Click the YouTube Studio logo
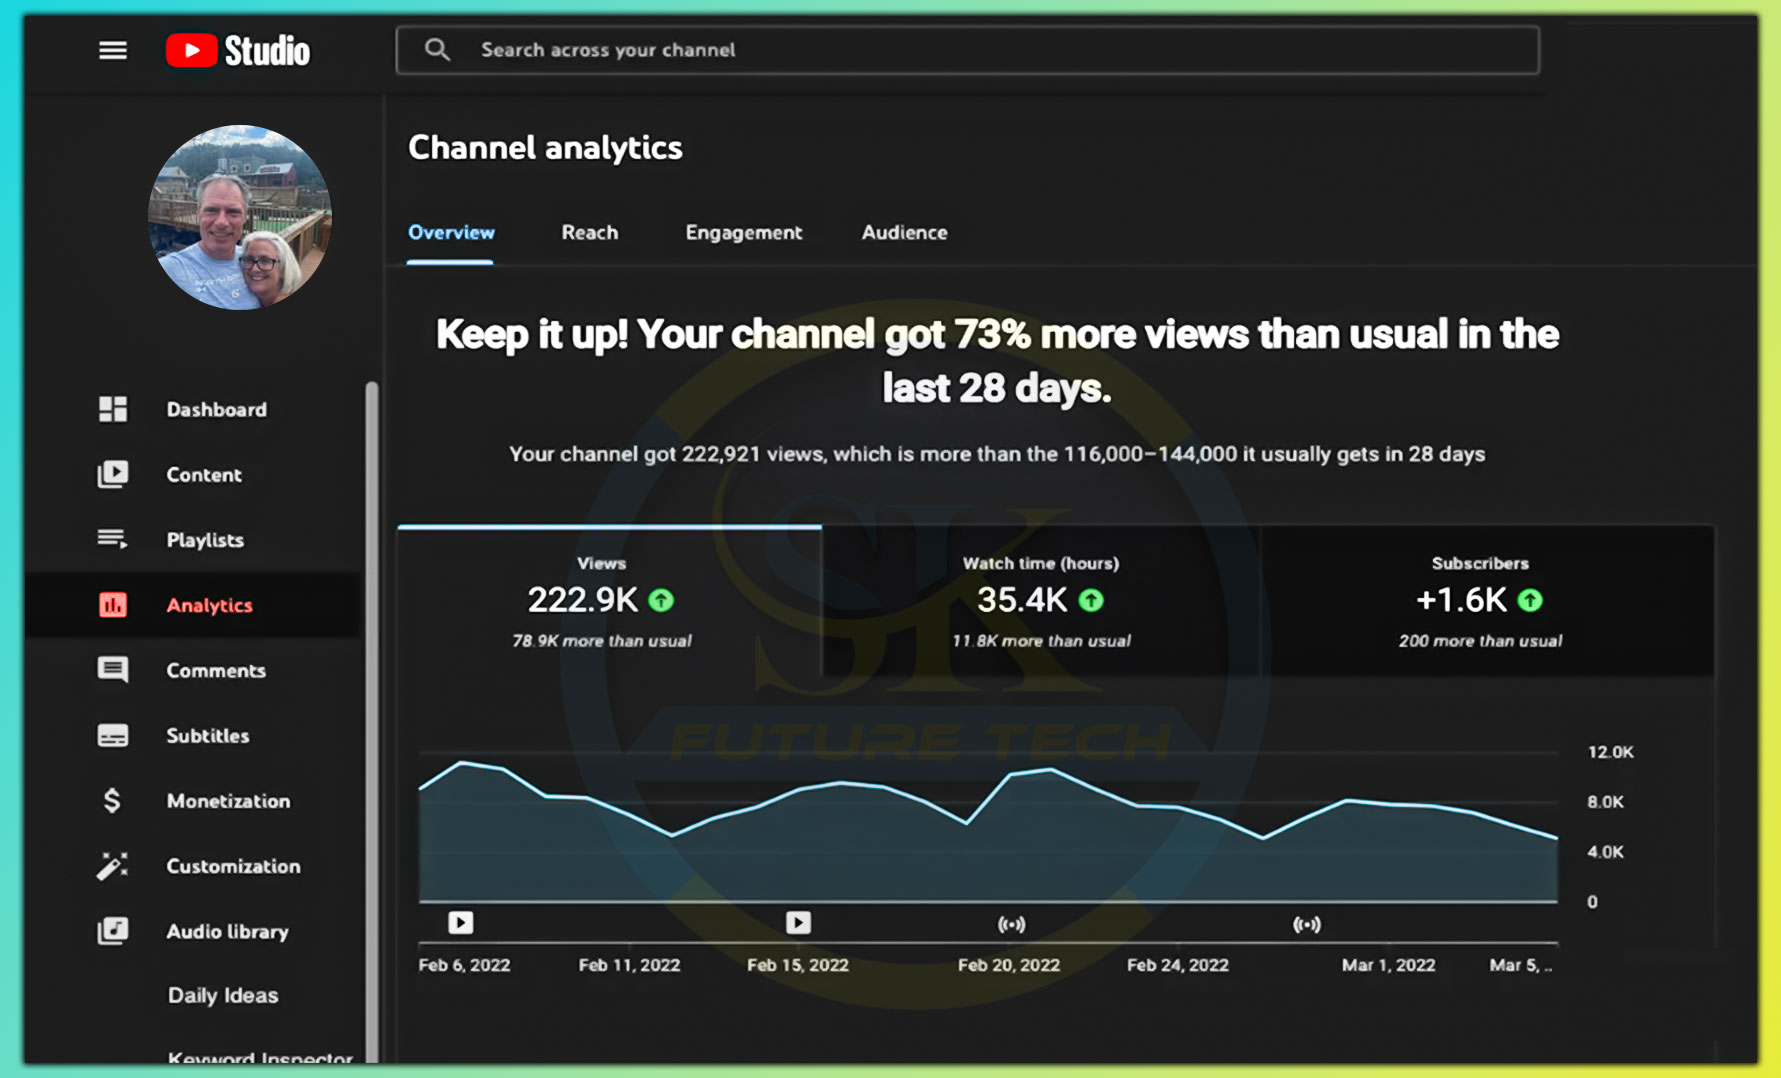1781x1078 pixels. (x=238, y=50)
